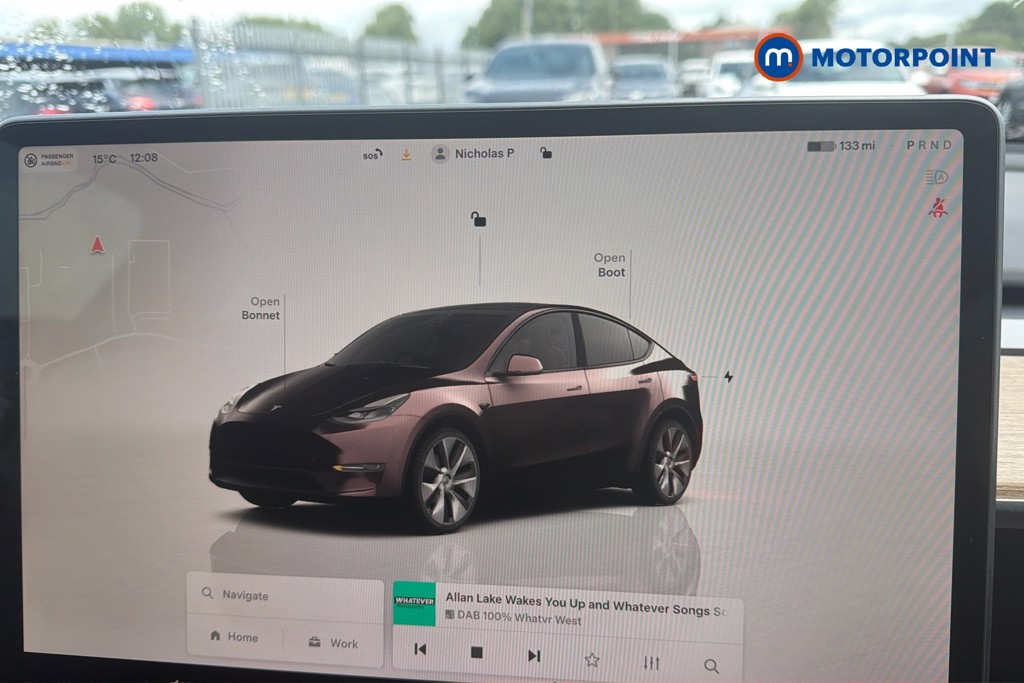The image size is (1024, 683).
Task: Skip to the previous station
Action: tap(421, 649)
